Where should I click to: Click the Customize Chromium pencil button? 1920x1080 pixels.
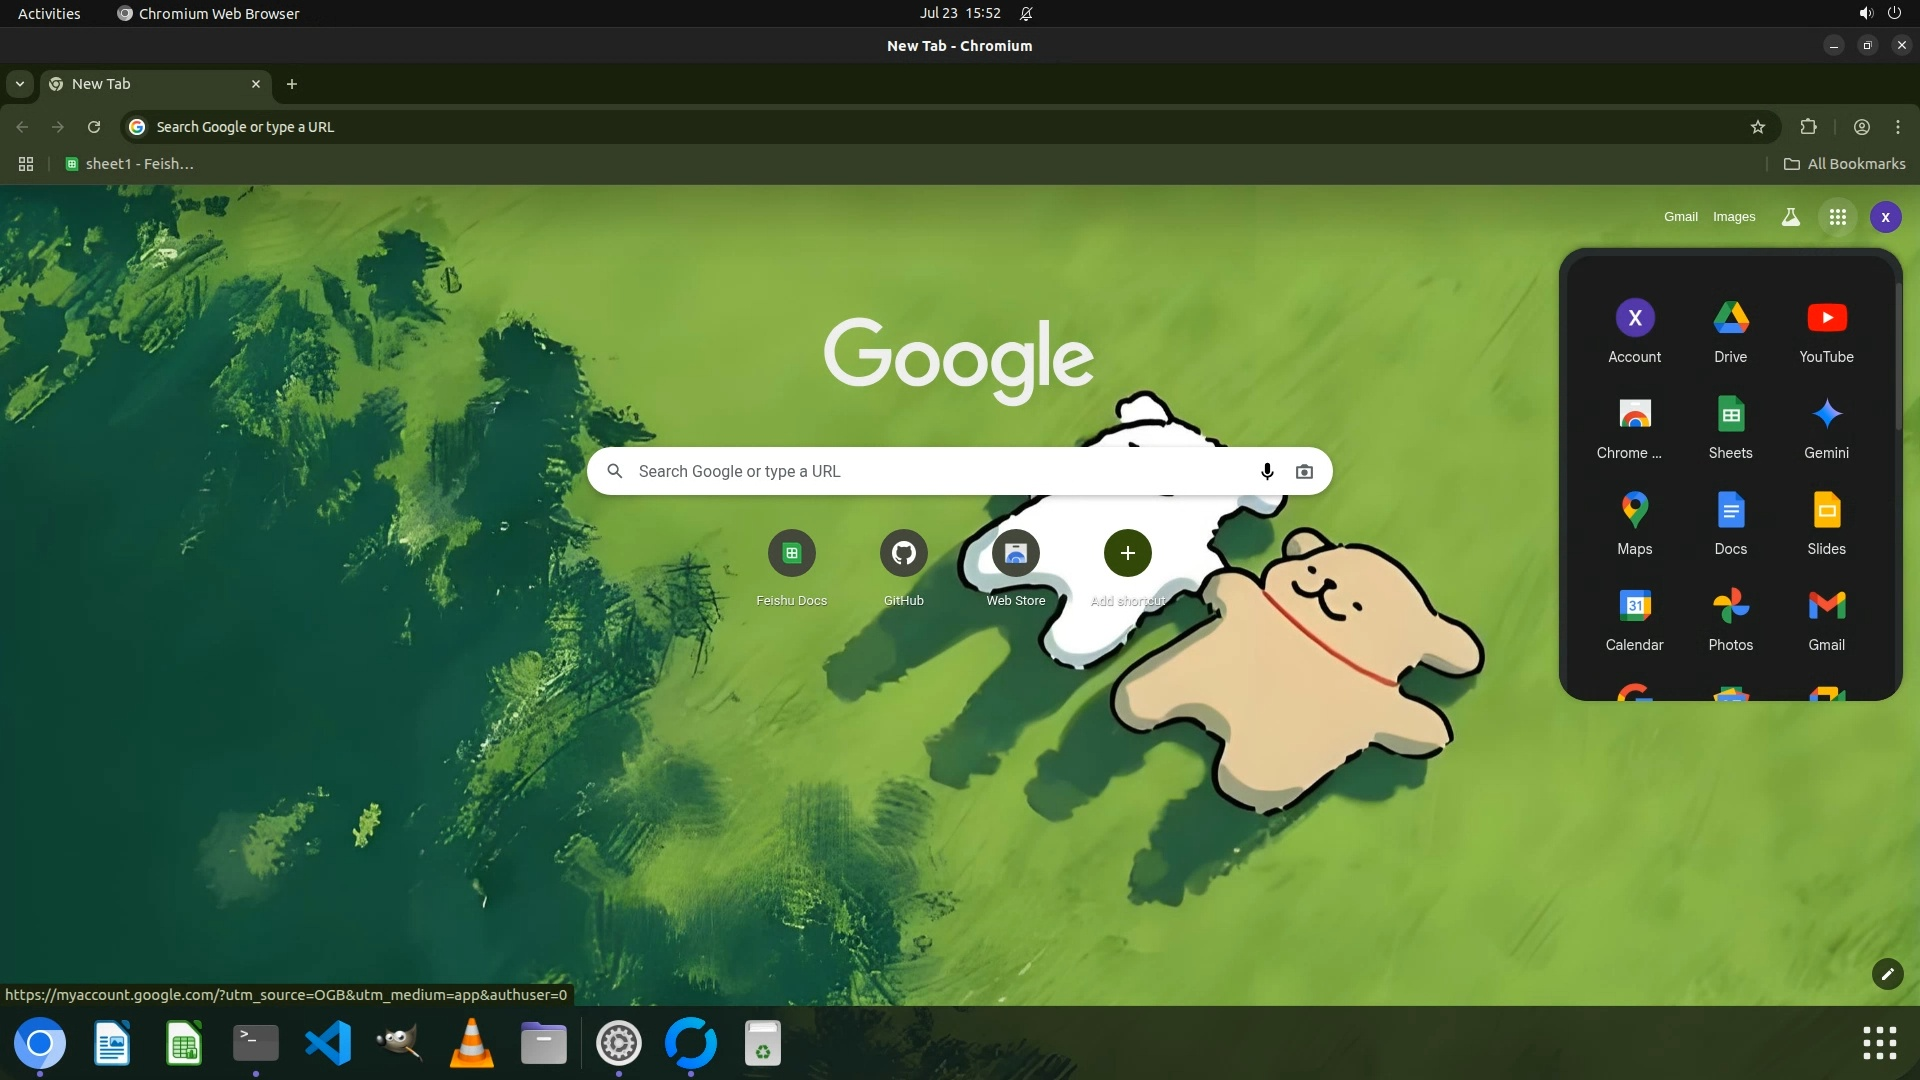(x=1887, y=974)
